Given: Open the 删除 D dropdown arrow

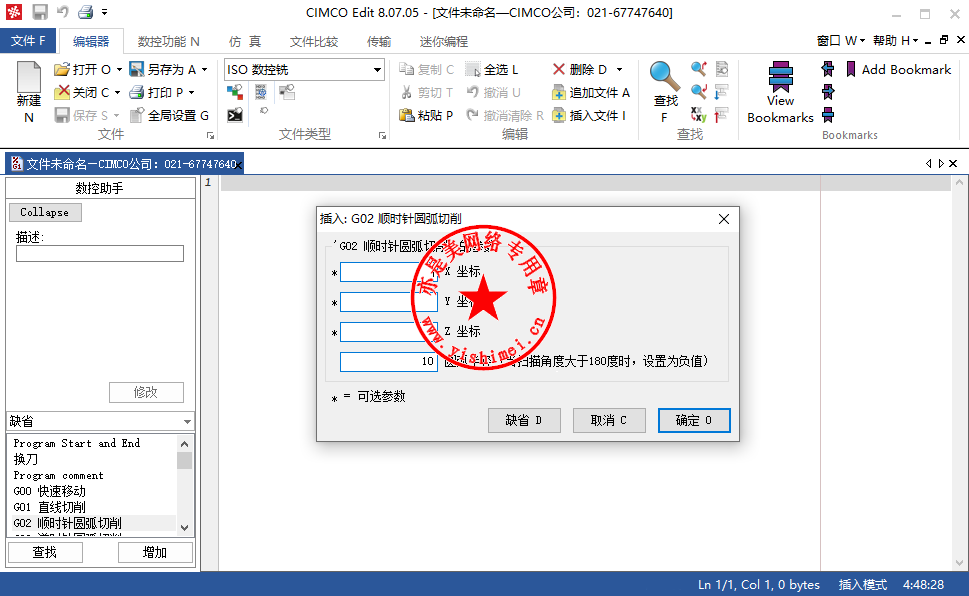Looking at the screenshot, I should coord(619,69).
